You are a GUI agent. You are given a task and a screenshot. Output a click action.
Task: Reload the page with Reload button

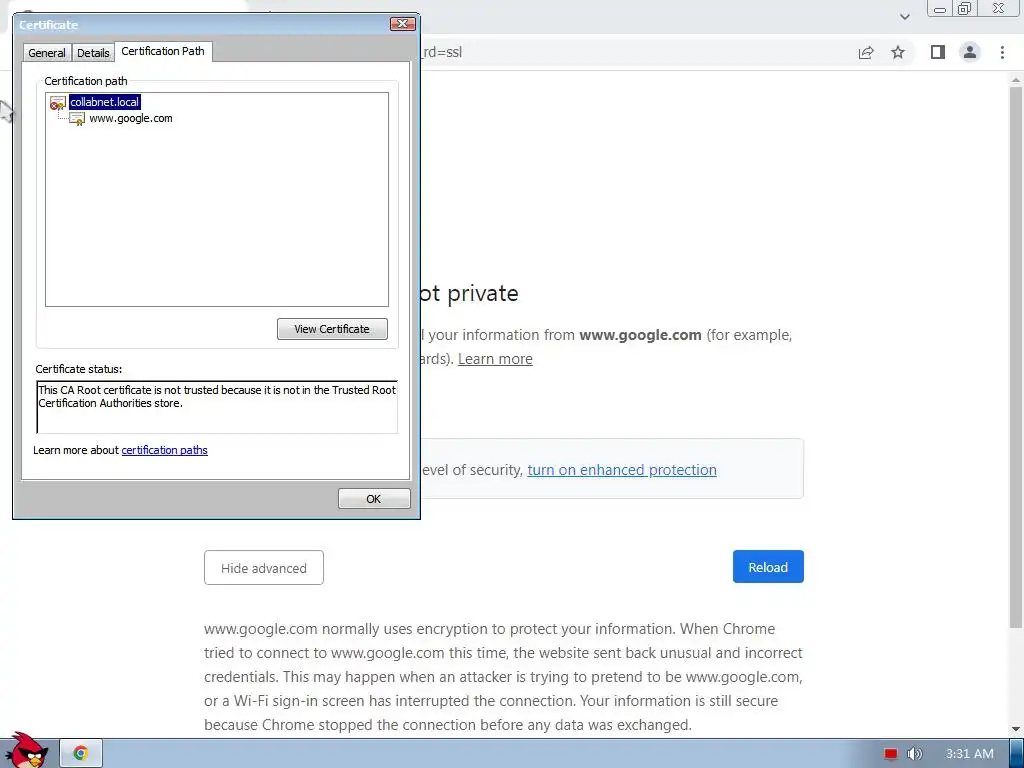pyautogui.click(x=768, y=567)
